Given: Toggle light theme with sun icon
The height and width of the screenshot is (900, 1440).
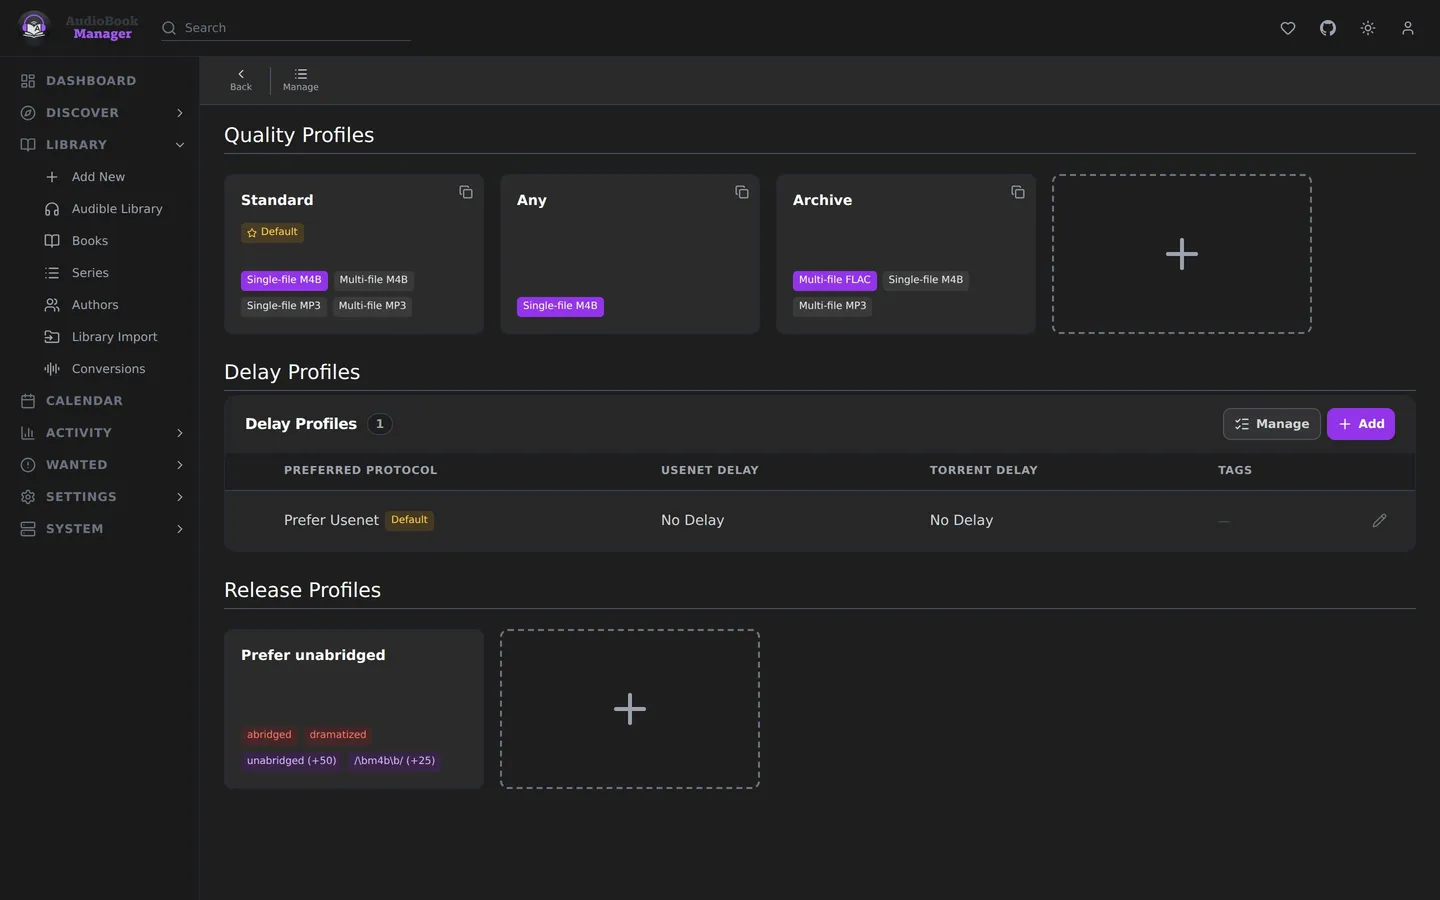Looking at the screenshot, I should (1368, 28).
